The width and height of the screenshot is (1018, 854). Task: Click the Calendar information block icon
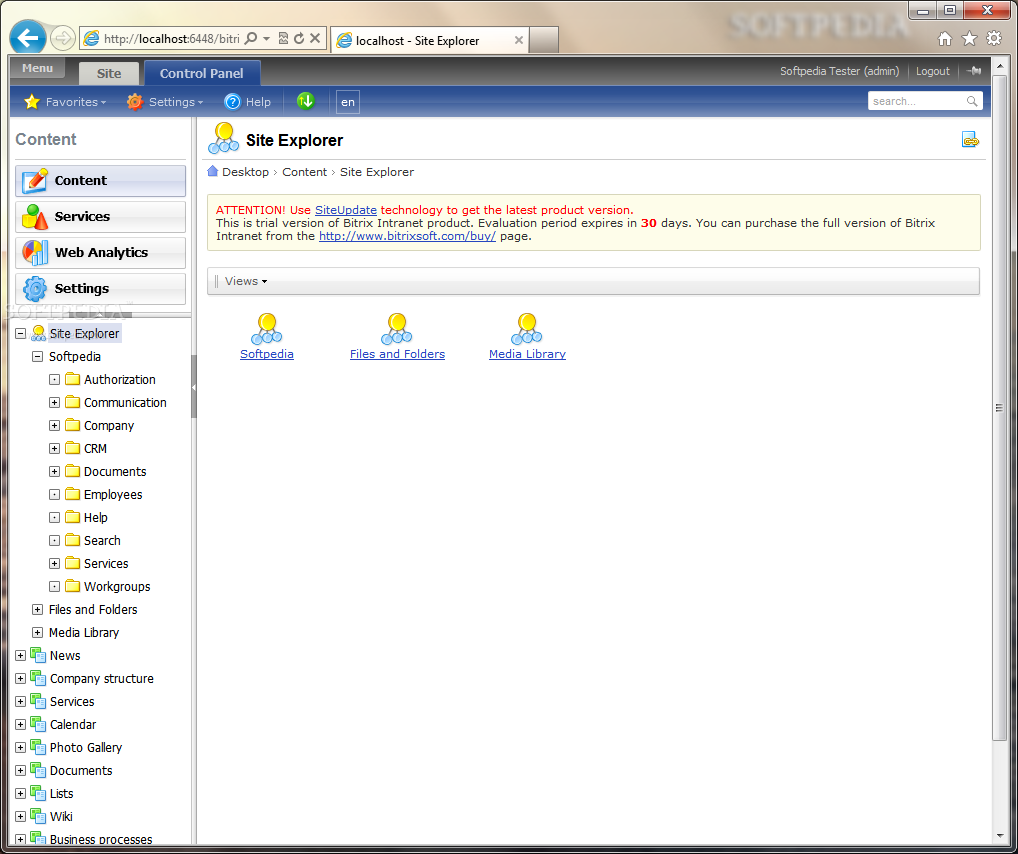[38, 723]
